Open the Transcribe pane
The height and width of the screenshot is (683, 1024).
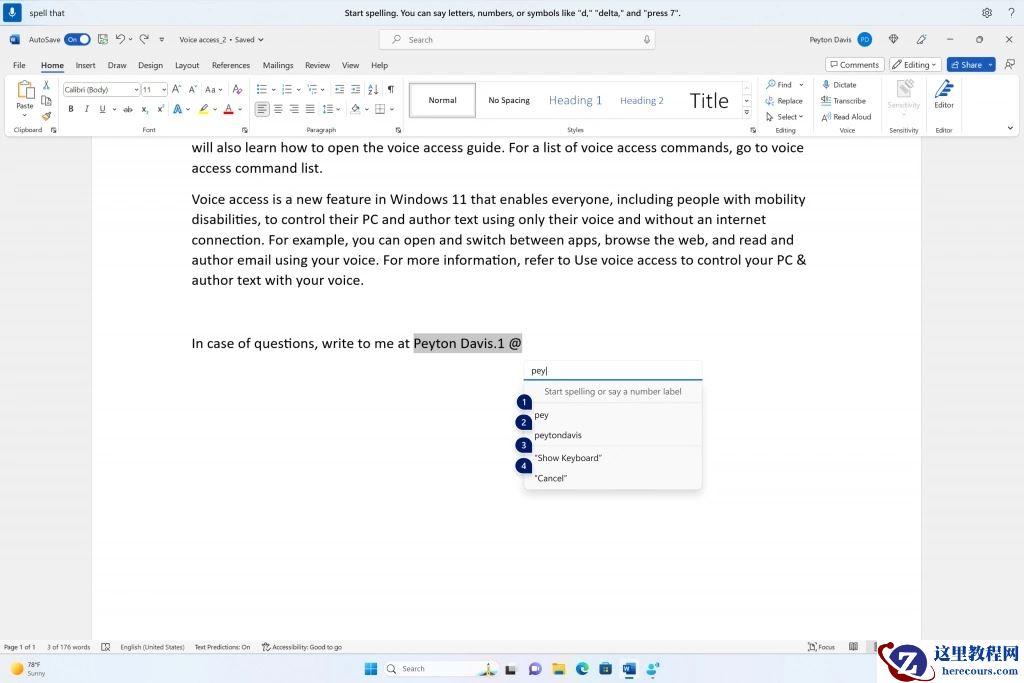coord(845,100)
